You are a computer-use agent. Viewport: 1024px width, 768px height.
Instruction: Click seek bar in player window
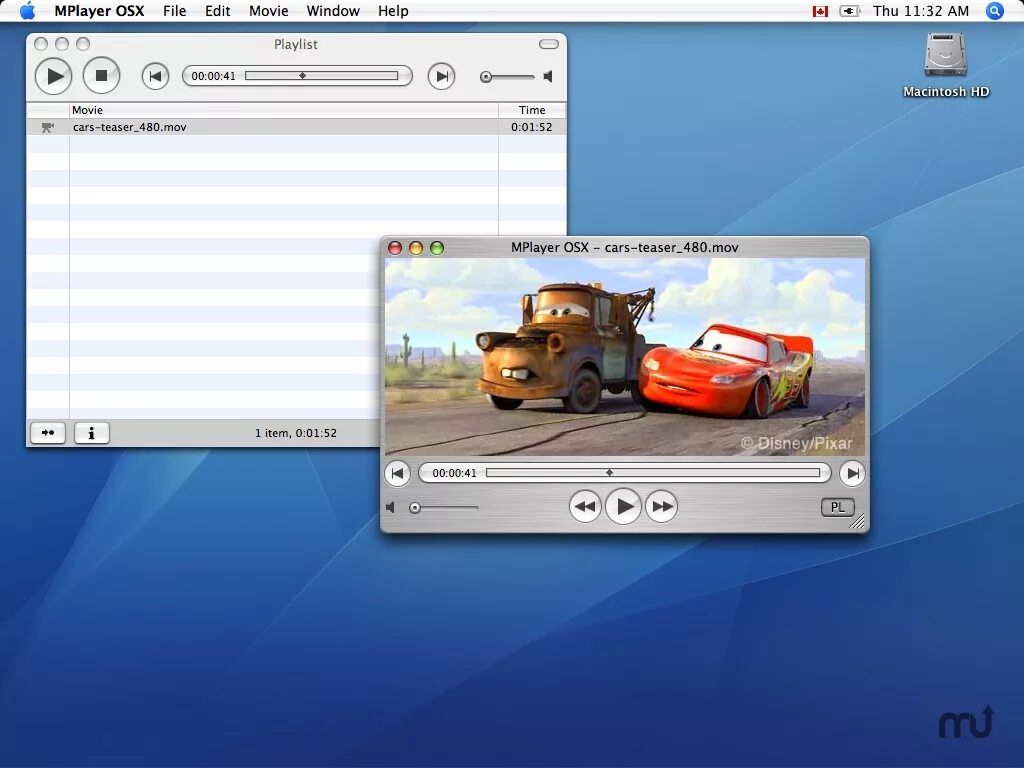point(653,473)
